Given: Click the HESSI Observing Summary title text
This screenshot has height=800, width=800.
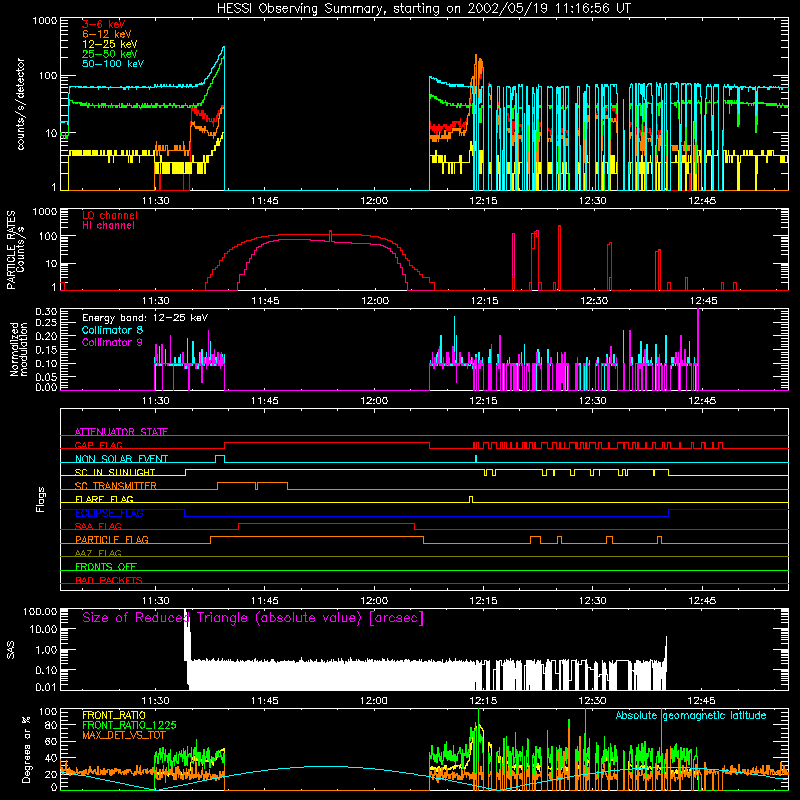Looking at the screenshot, I should pyautogui.click(x=423, y=9).
